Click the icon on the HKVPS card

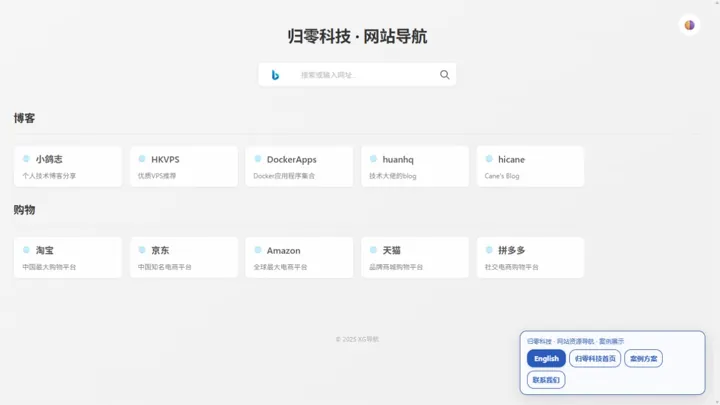click(142, 159)
